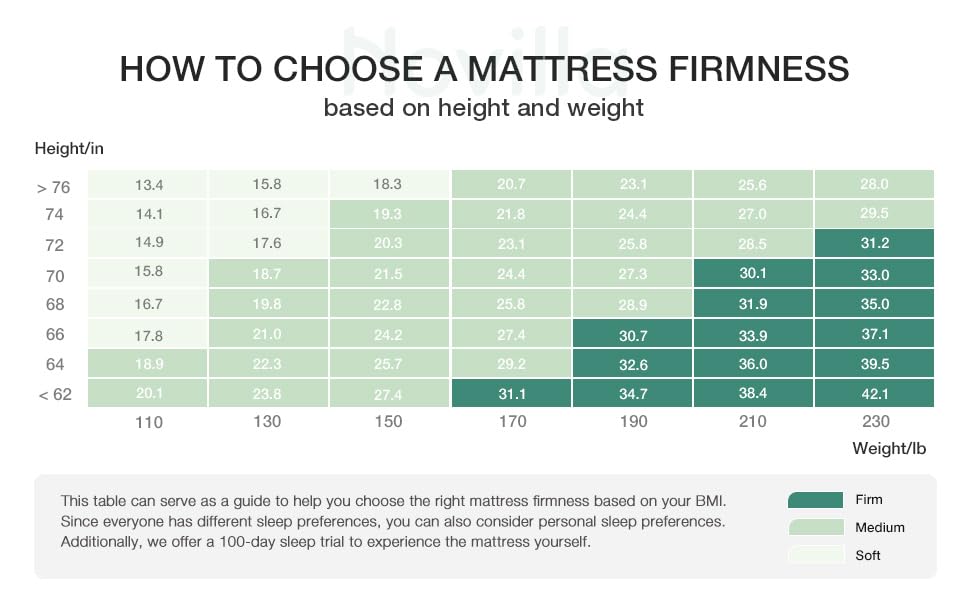Select the Soft legend color swatch
The width and height of the screenshot is (970, 600).
(x=816, y=554)
